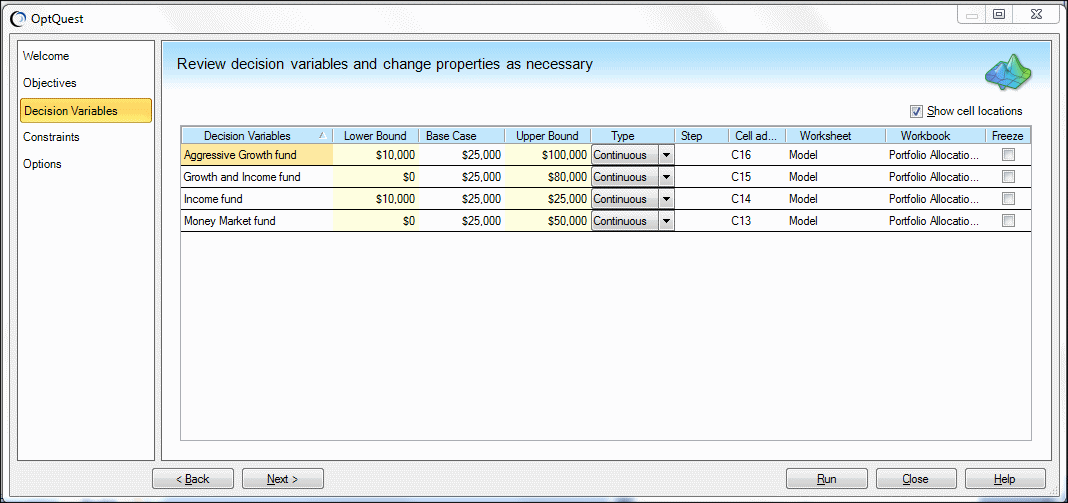
Task: Select the Aggressive Growth fund name cell
Action: click(257, 155)
